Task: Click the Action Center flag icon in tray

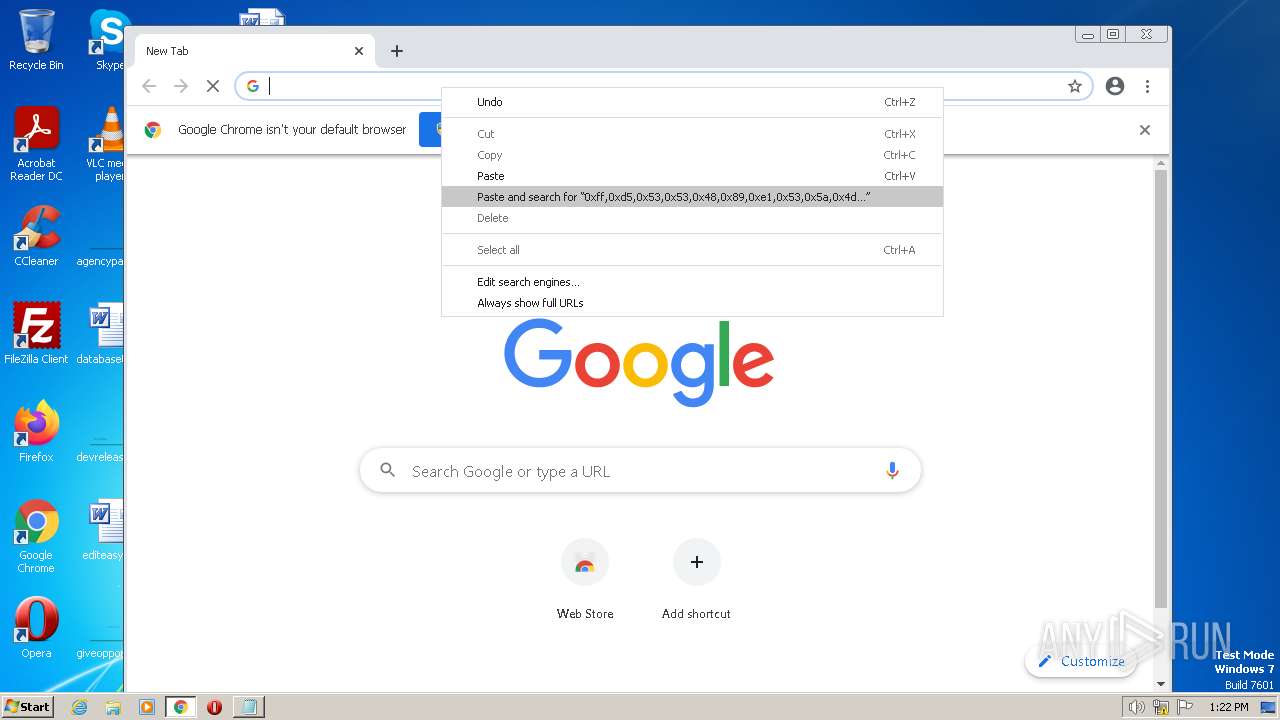Action: click(1185, 707)
